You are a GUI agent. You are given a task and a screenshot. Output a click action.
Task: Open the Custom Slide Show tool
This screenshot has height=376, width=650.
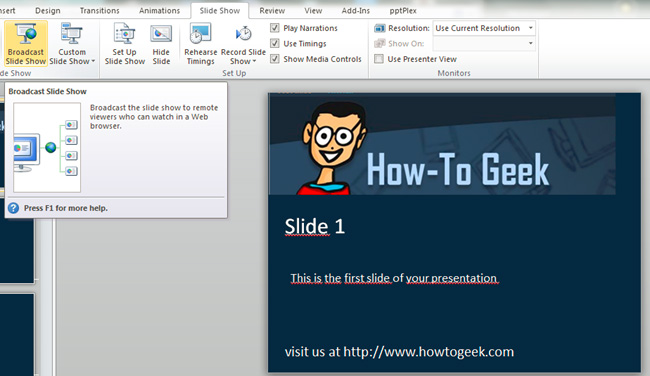[72, 44]
